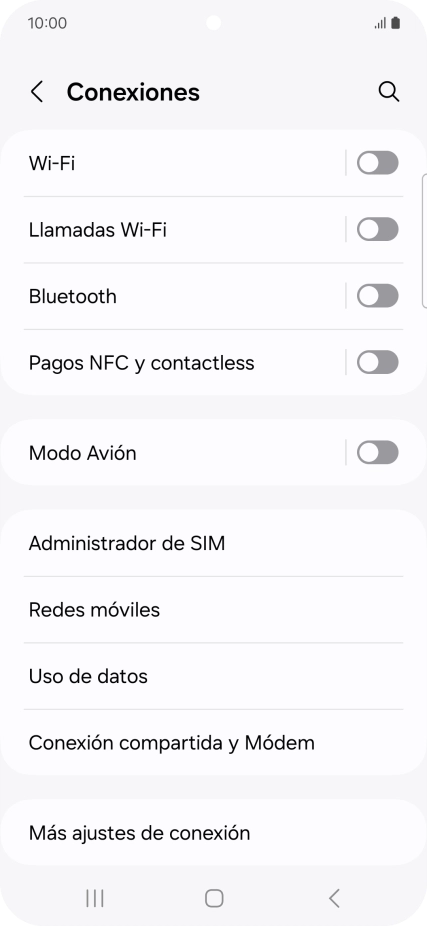Tap the home navigation button

214,898
